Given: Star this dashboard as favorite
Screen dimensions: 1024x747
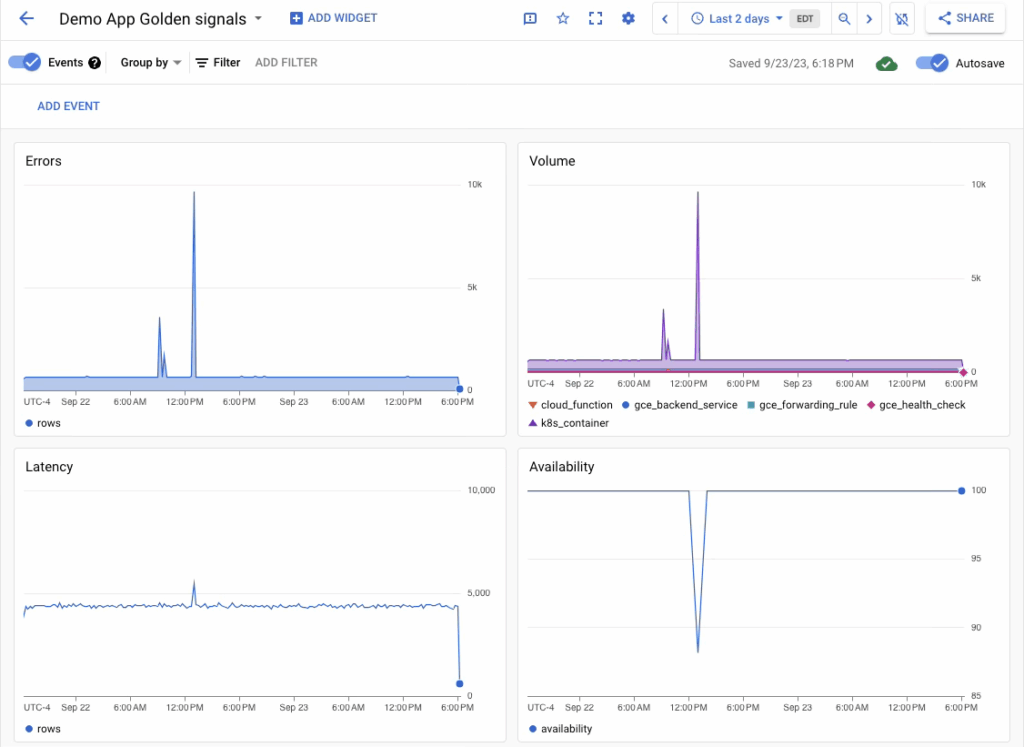Looking at the screenshot, I should click(x=563, y=19).
